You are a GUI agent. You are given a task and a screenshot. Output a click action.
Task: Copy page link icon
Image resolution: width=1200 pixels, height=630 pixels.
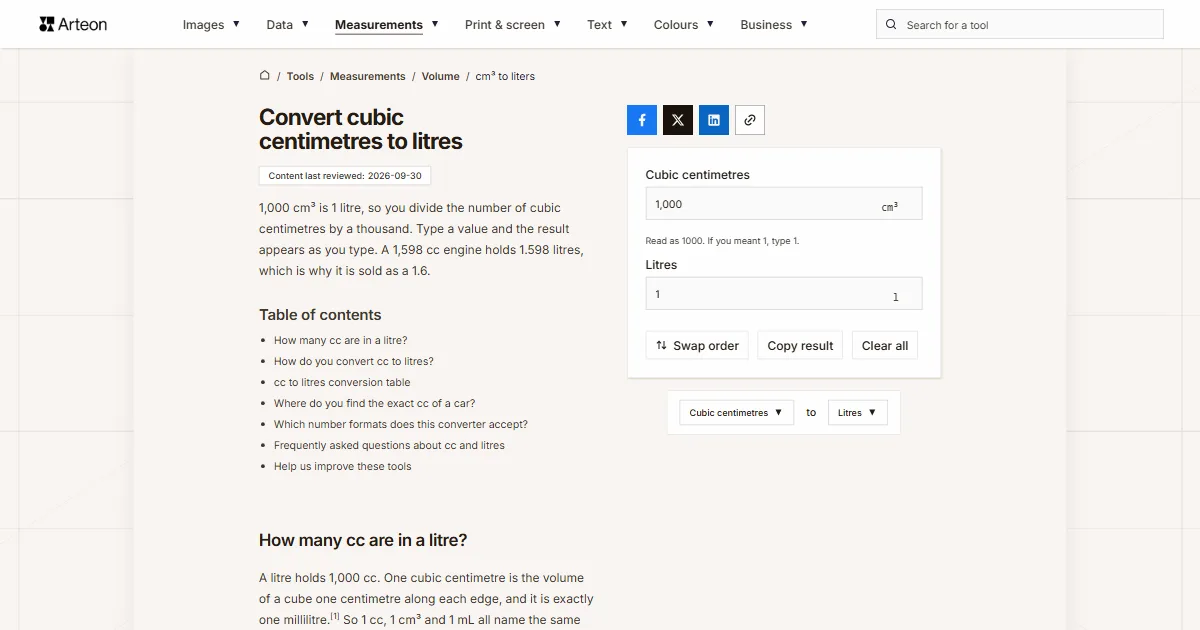750,120
